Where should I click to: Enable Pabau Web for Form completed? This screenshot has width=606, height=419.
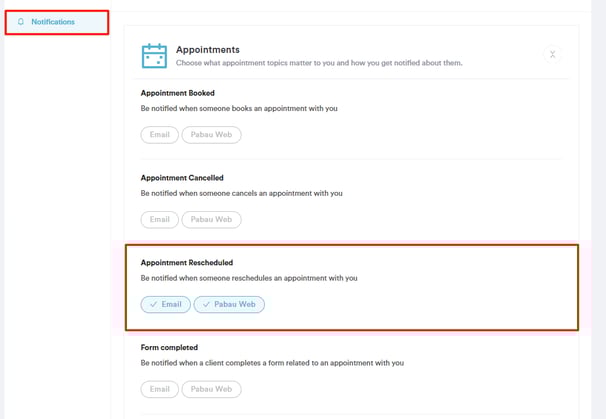211,390
